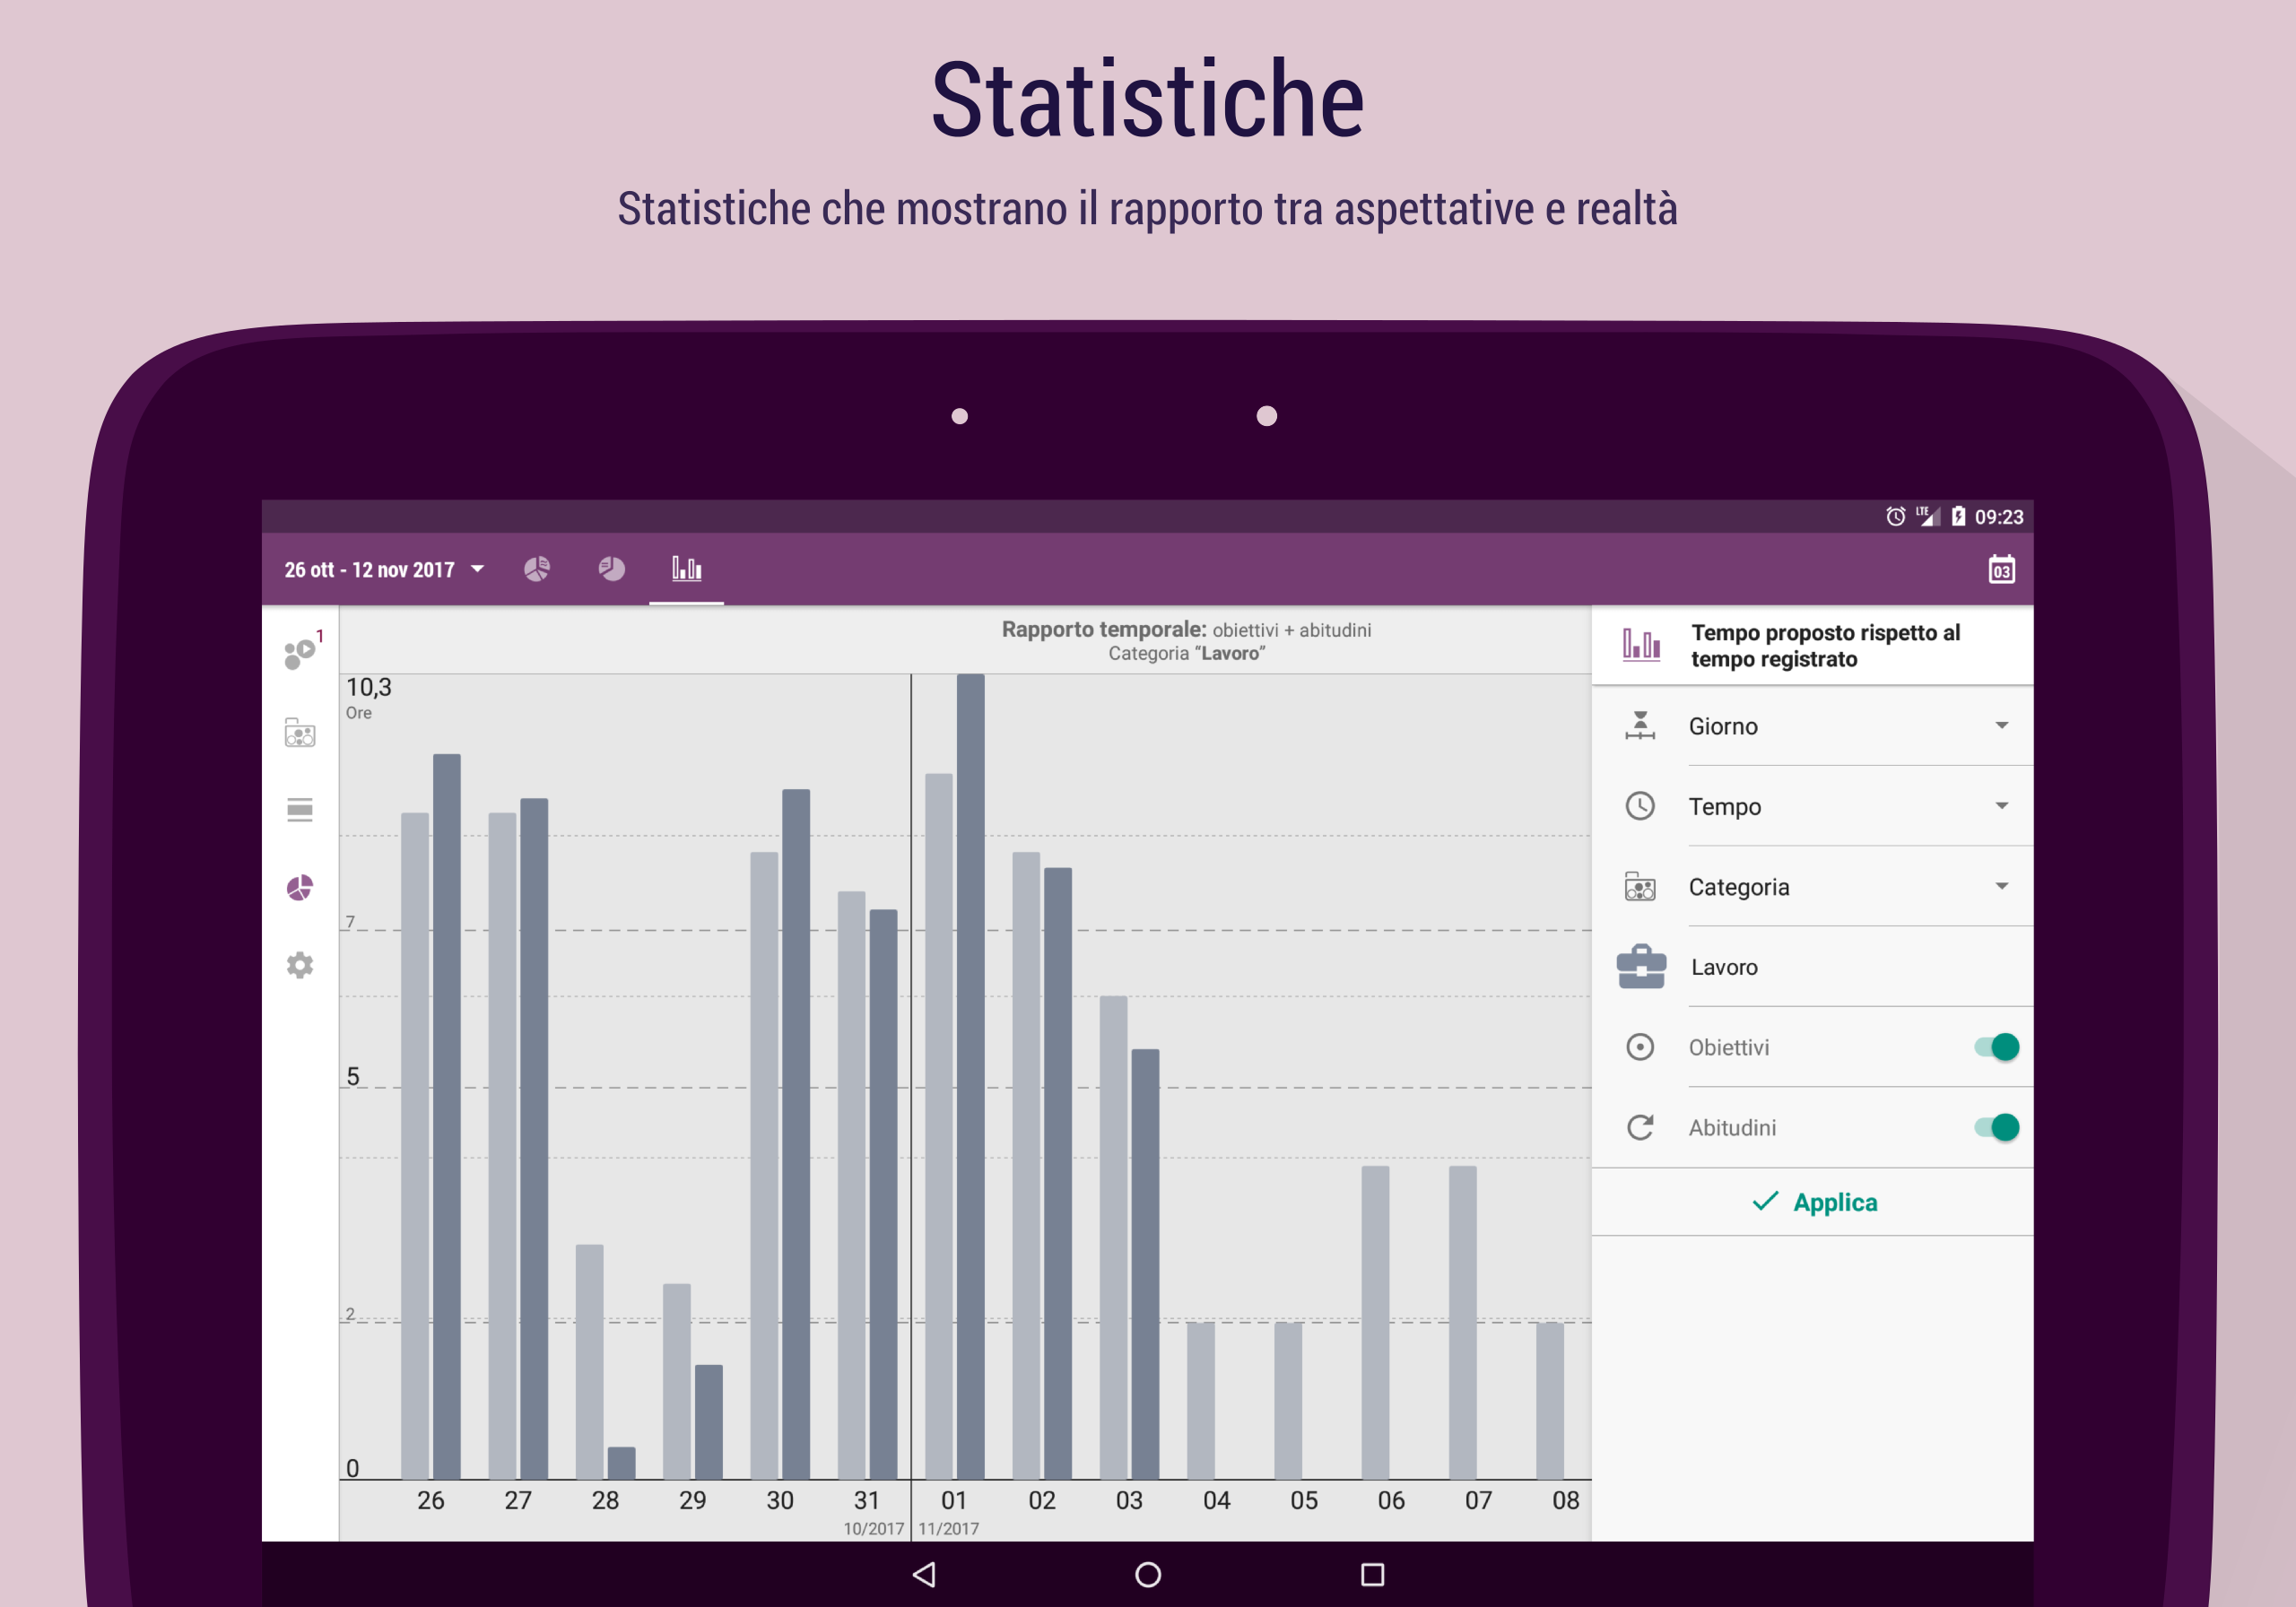Click the Obiettivi target icon
2296x1607 pixels.
point(1640,1047)
